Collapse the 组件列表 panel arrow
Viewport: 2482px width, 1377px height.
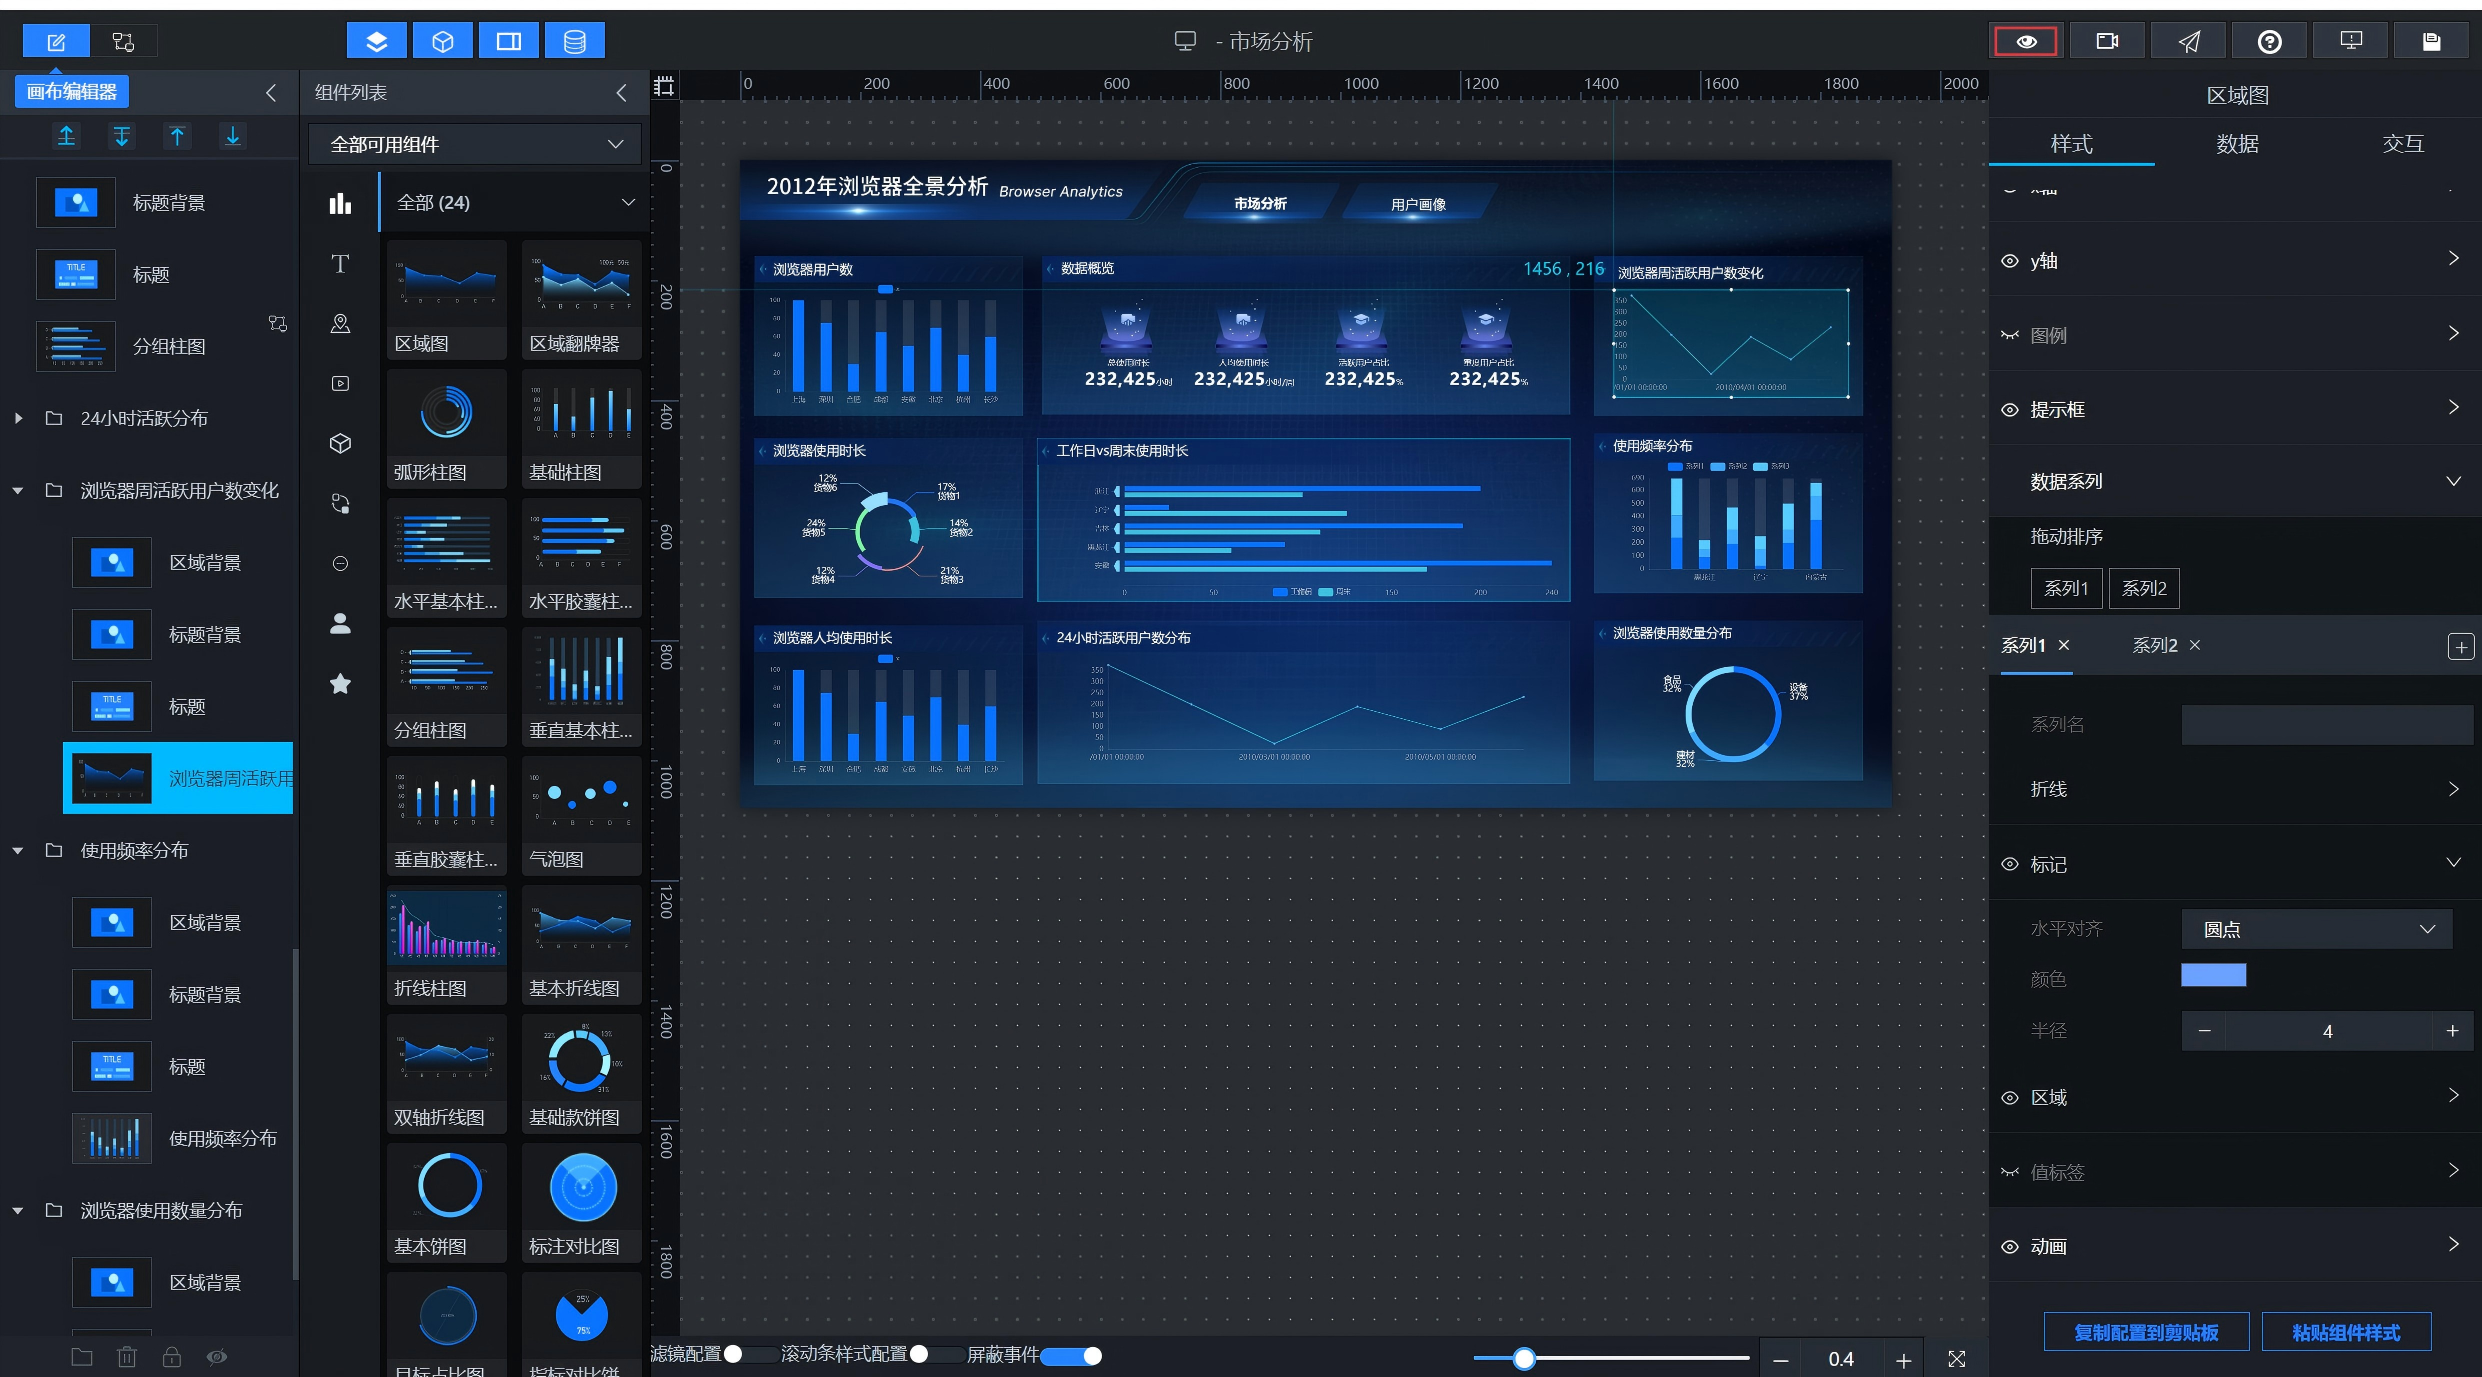[x=622, y=93]
